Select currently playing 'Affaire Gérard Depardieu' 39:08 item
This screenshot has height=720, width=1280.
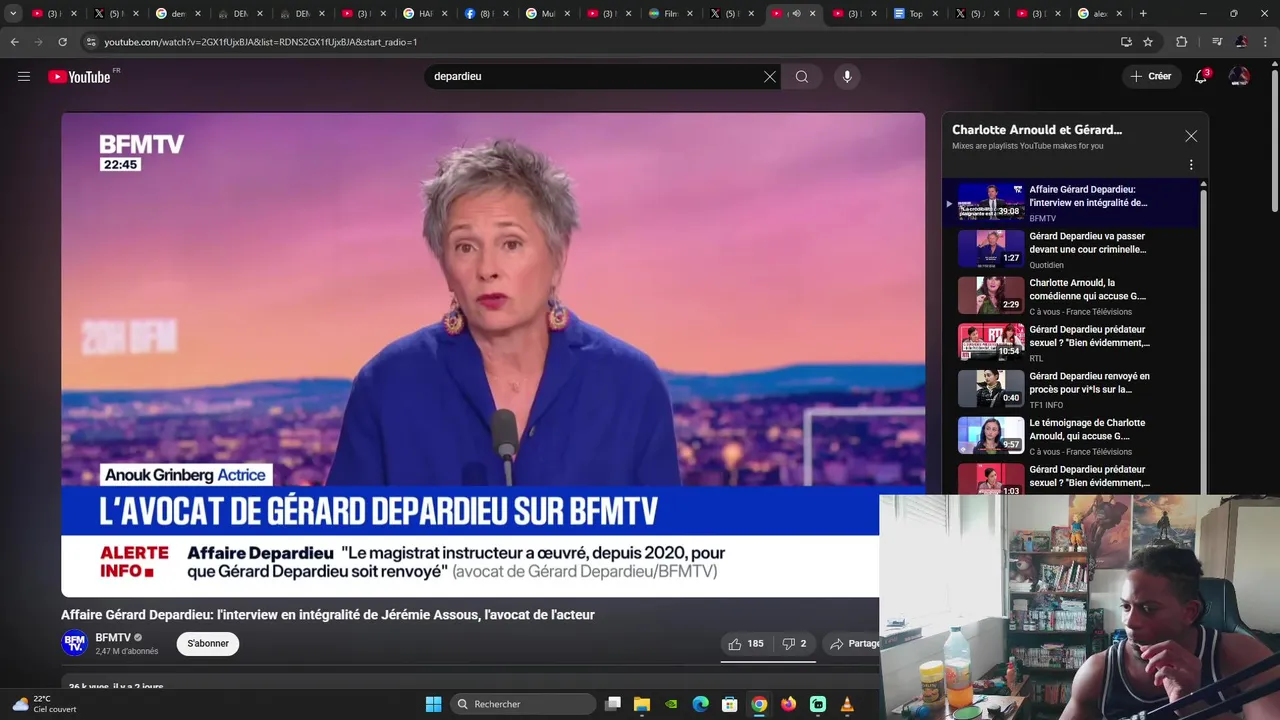coord(1071,202)
